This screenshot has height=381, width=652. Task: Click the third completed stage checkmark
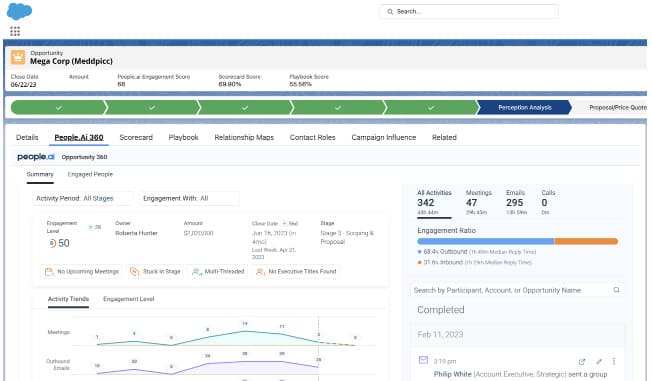(245, 108)
